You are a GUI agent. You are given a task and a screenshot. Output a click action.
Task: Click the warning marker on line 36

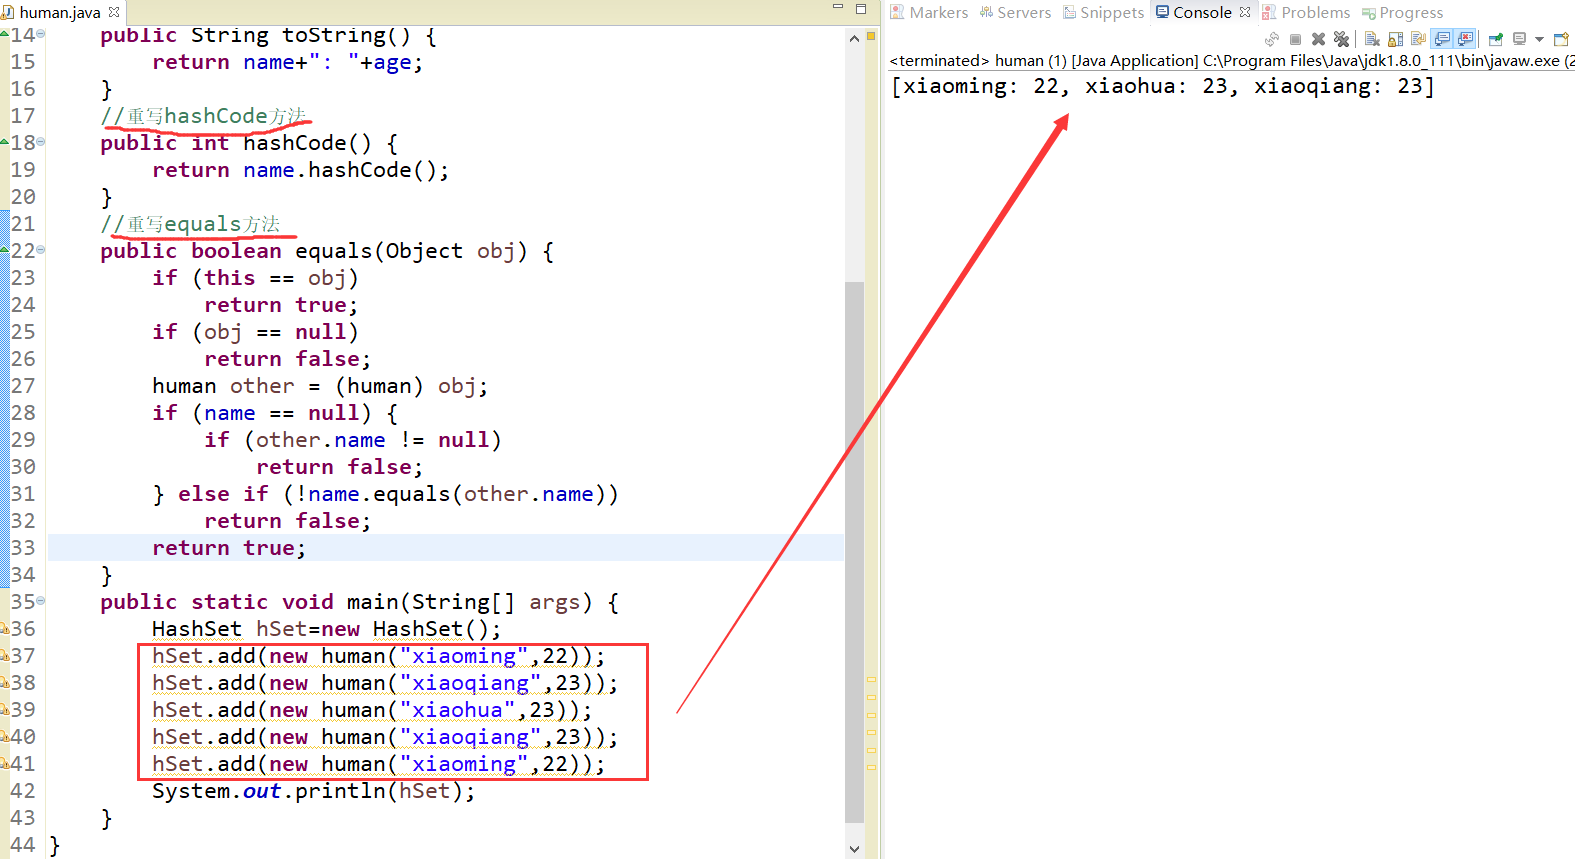click(x=5, y=629)
